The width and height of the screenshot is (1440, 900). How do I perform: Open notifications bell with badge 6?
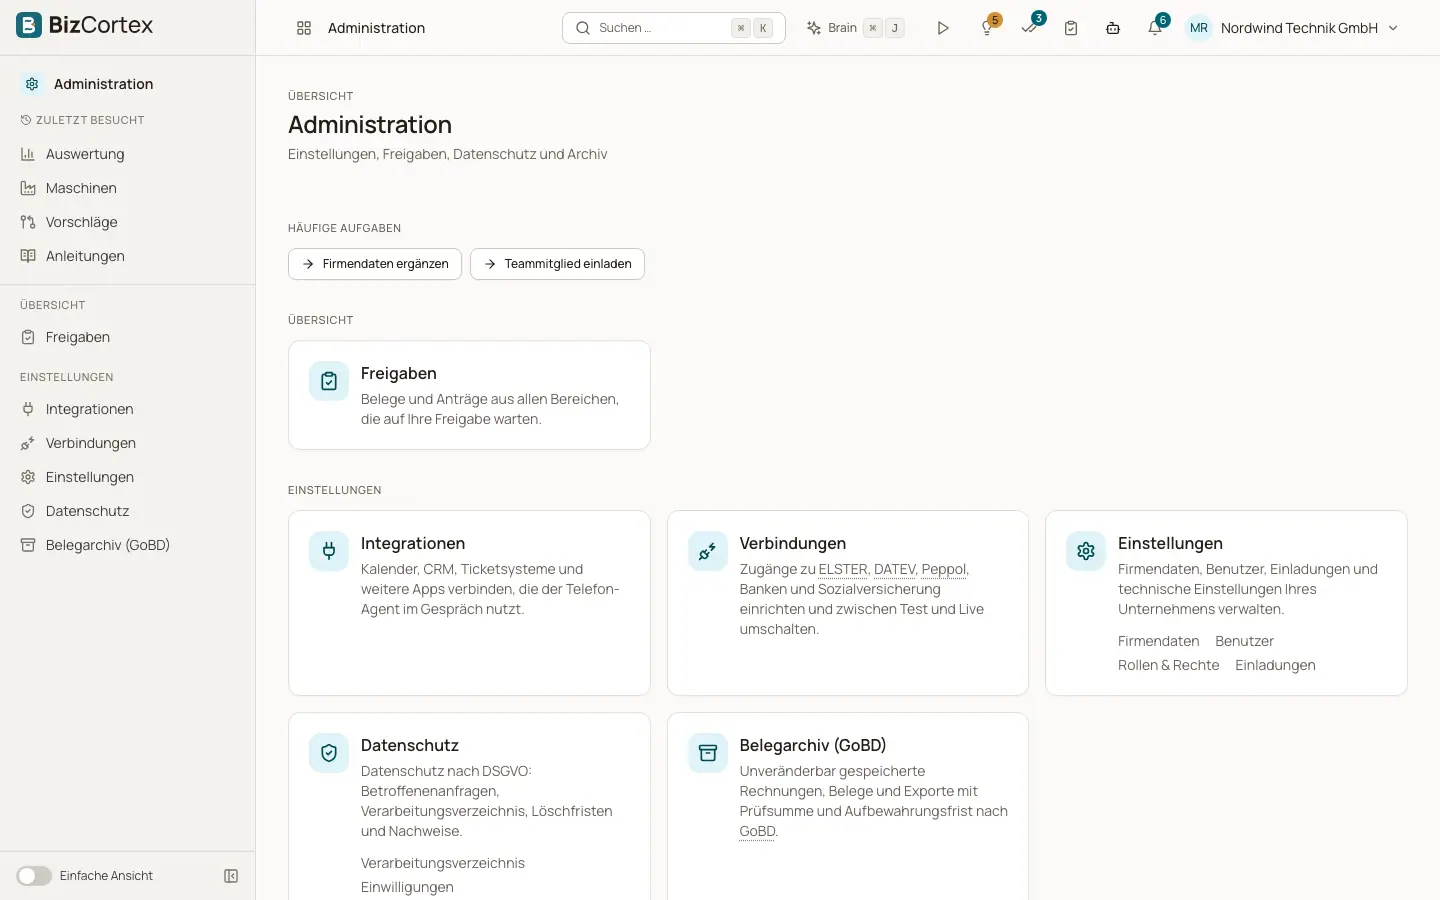click(x=1156, y=27)
